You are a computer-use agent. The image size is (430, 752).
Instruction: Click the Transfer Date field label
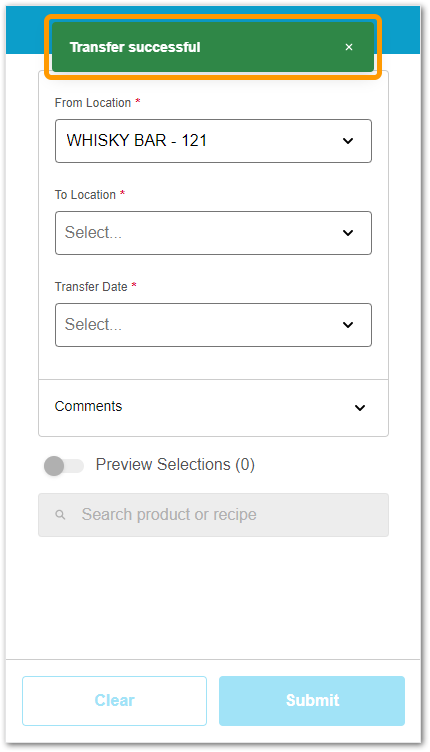point(91,287)
